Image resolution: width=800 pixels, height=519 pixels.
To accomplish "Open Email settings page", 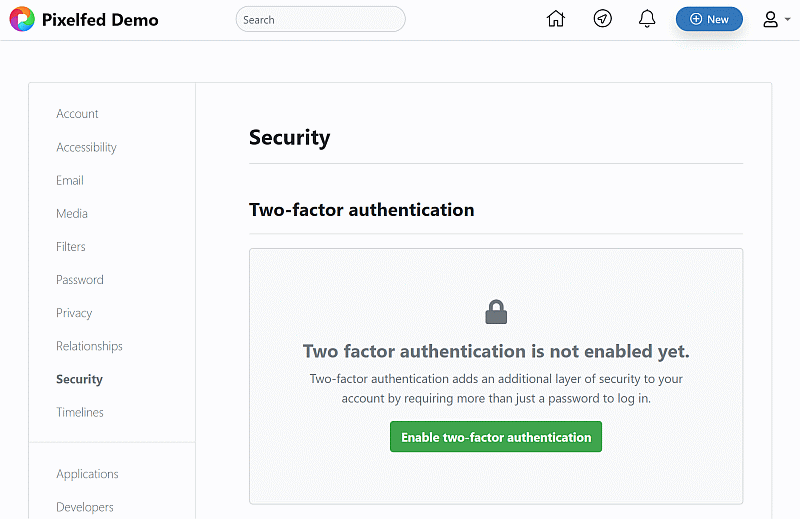I will pos(70,180).
